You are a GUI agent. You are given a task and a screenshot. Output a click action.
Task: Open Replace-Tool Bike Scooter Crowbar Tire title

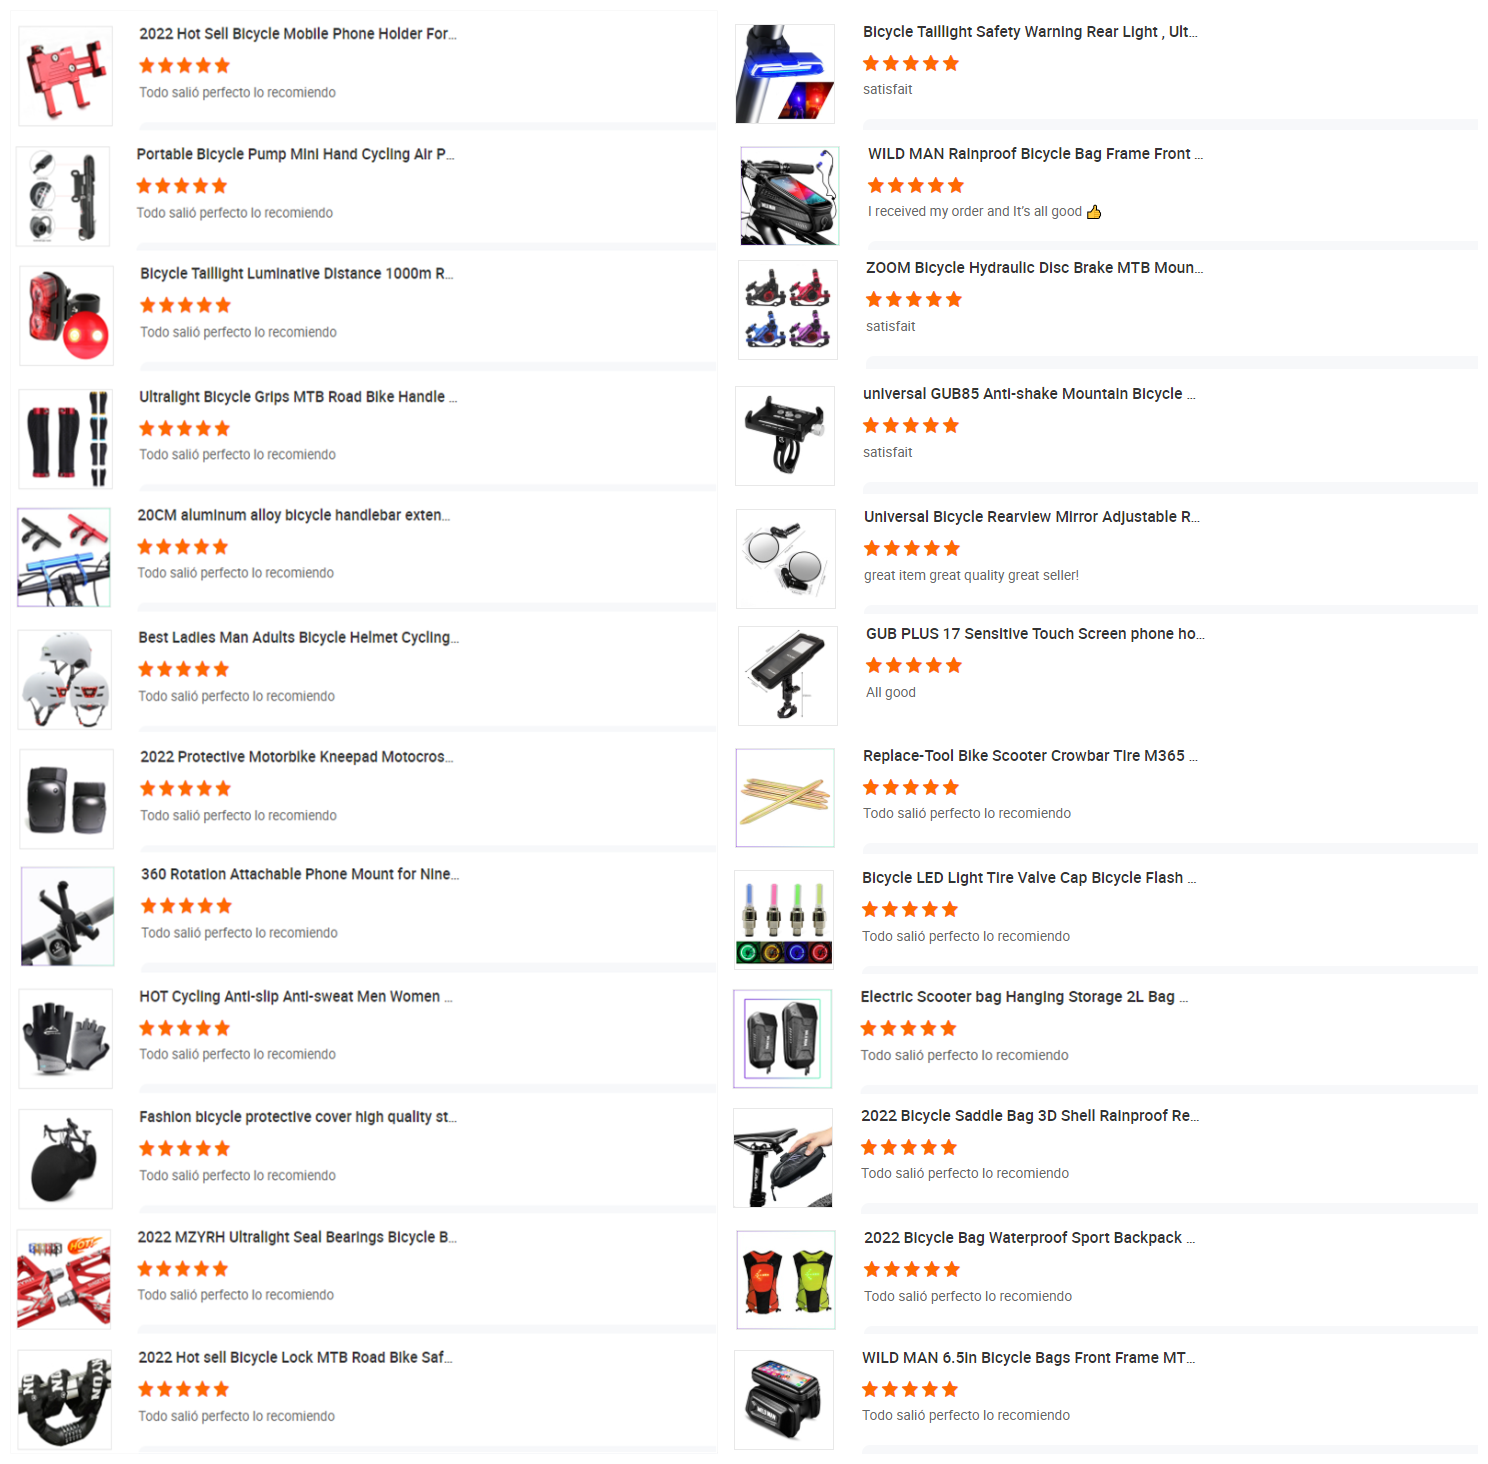click(x=1030, y=756)
